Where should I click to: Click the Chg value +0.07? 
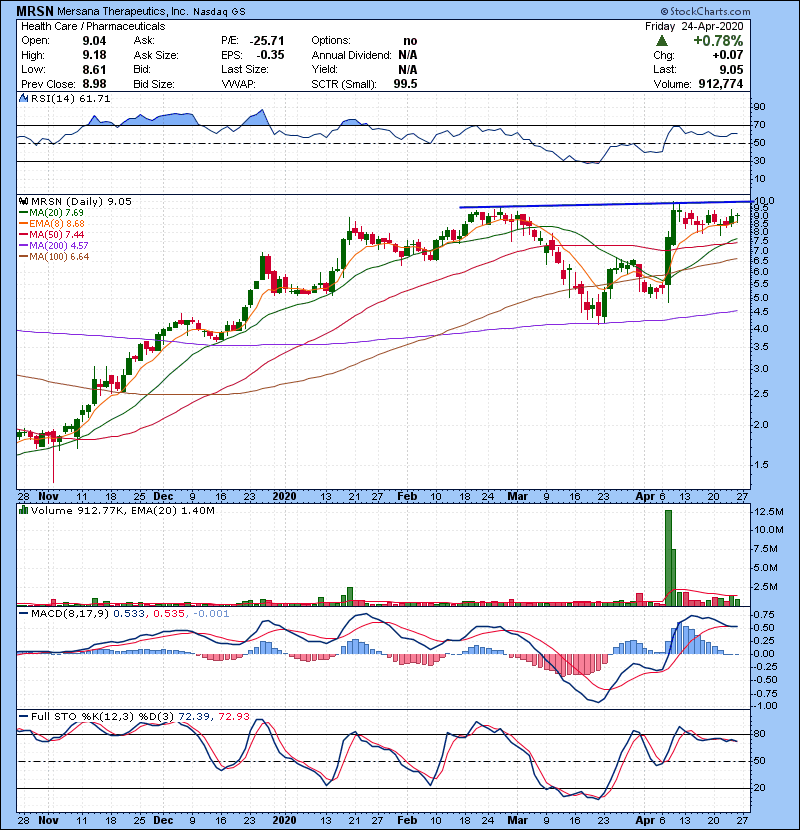[727, 55]
